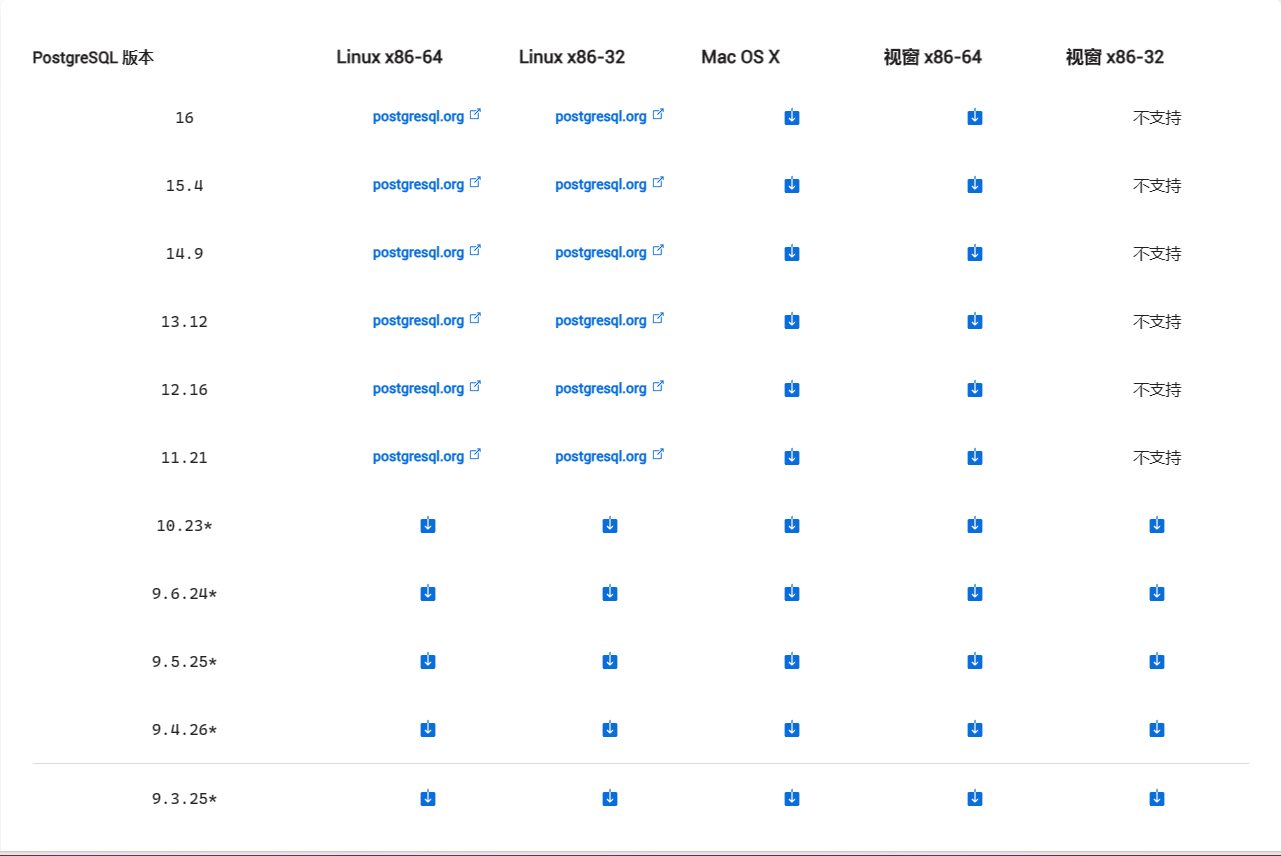The height and width of the screenshot is (856, 1281).
Task: Open postgresql.org Linux x86-32 link for version 12.16
Action: [x=610, y=388]
